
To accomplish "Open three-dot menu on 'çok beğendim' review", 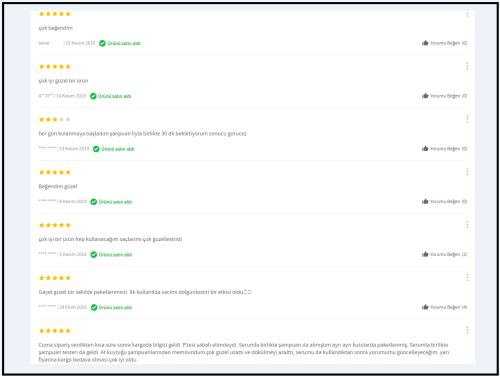I will coord(467,14).
